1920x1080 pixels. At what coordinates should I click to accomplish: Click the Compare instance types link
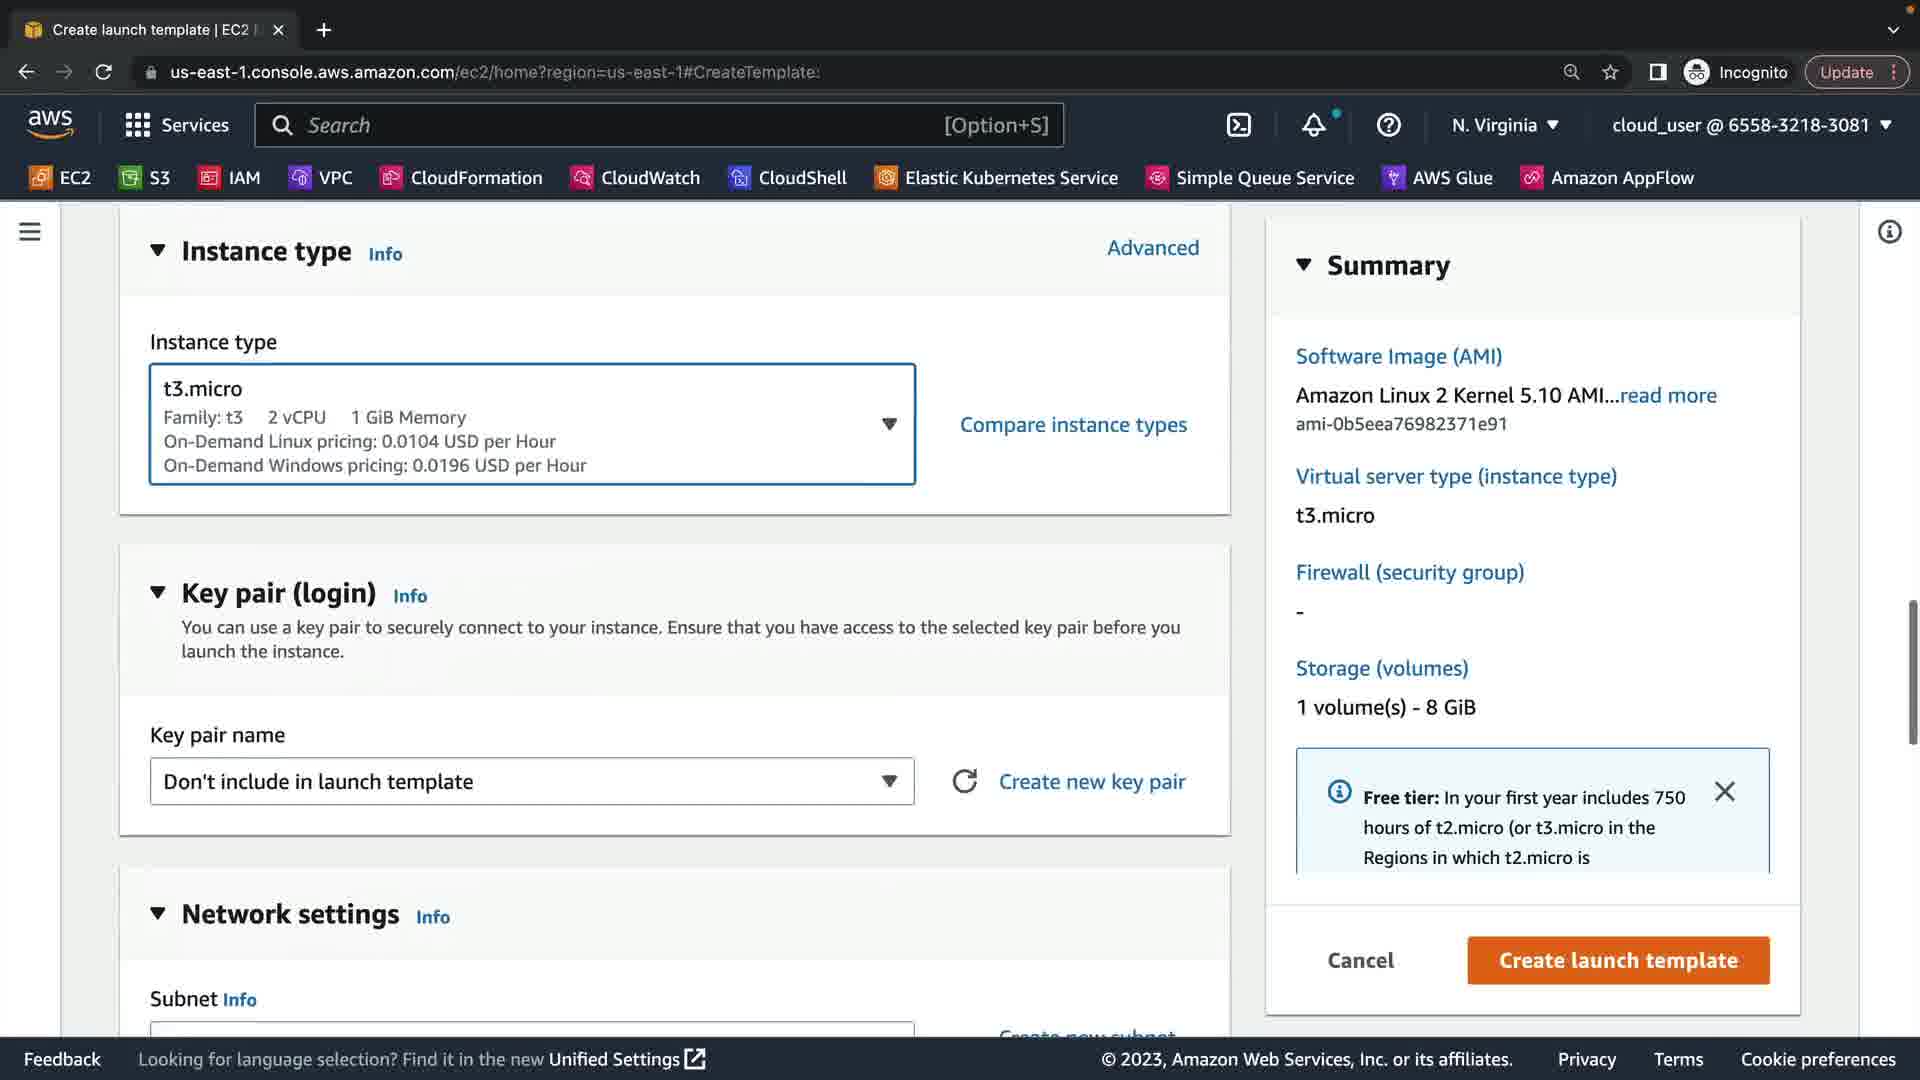coord(1073,425)
